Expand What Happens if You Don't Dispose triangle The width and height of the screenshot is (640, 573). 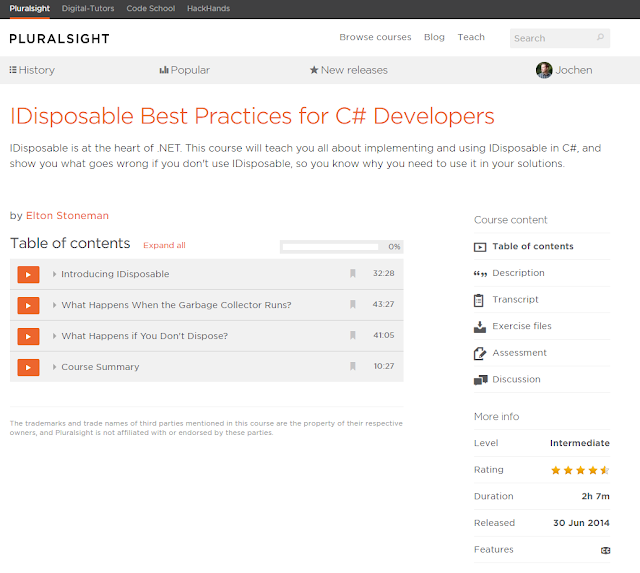pos(54,336)
